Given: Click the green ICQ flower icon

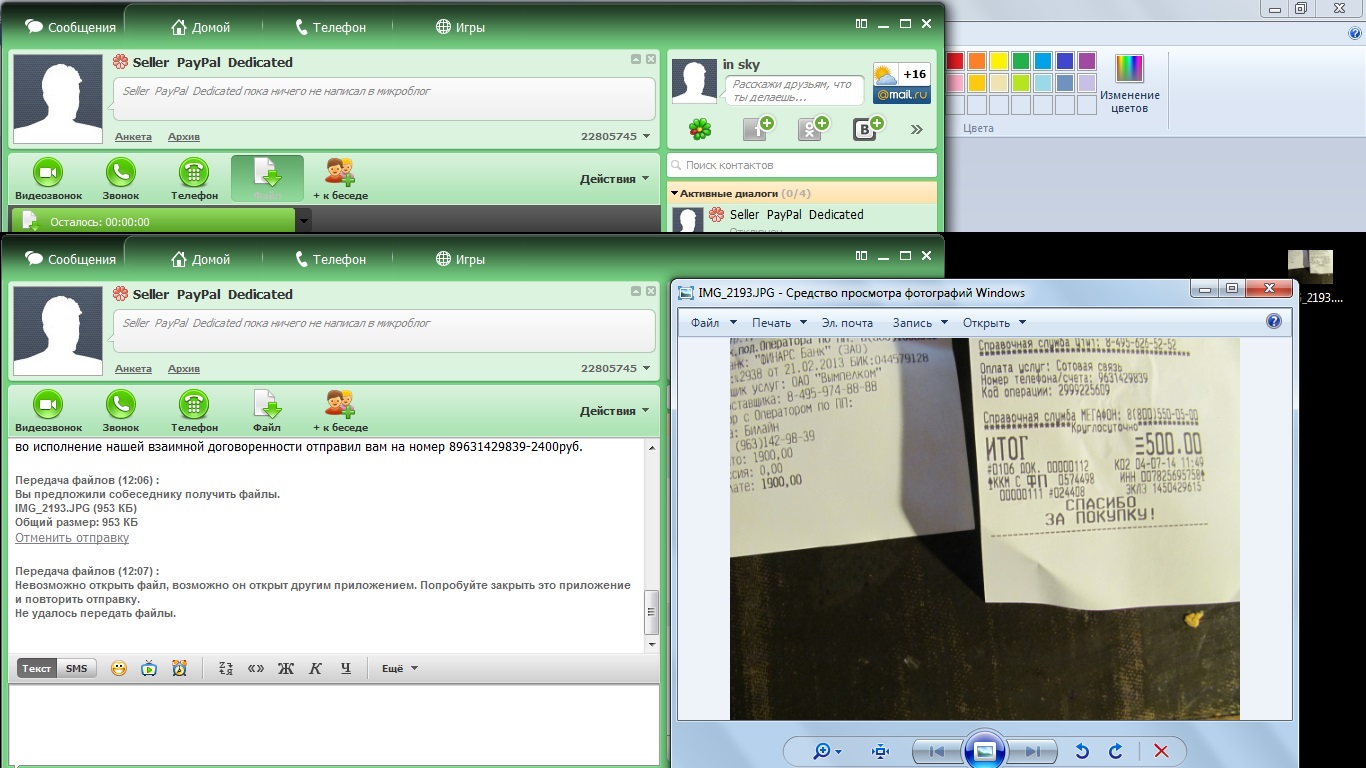Looking at the screenshot, I should click(x=701, y=129).
